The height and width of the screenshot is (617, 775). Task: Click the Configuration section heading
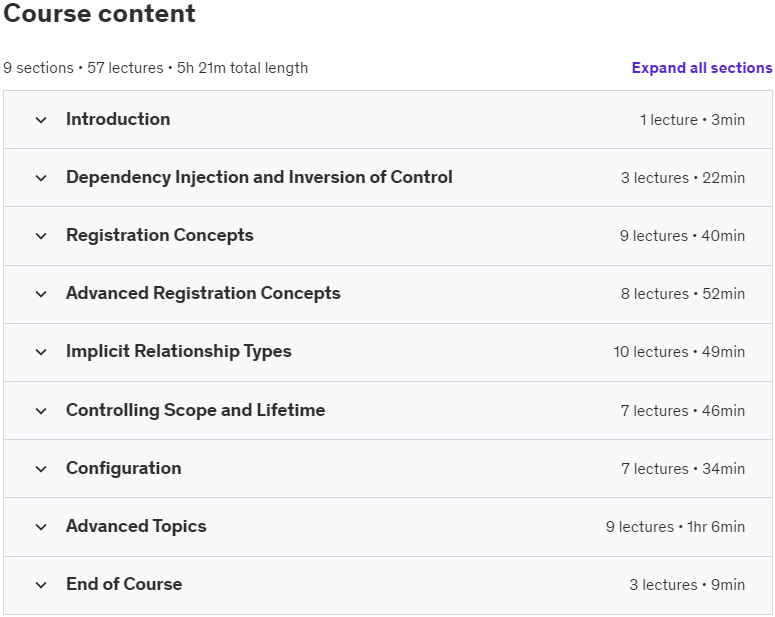coord(124,468)
